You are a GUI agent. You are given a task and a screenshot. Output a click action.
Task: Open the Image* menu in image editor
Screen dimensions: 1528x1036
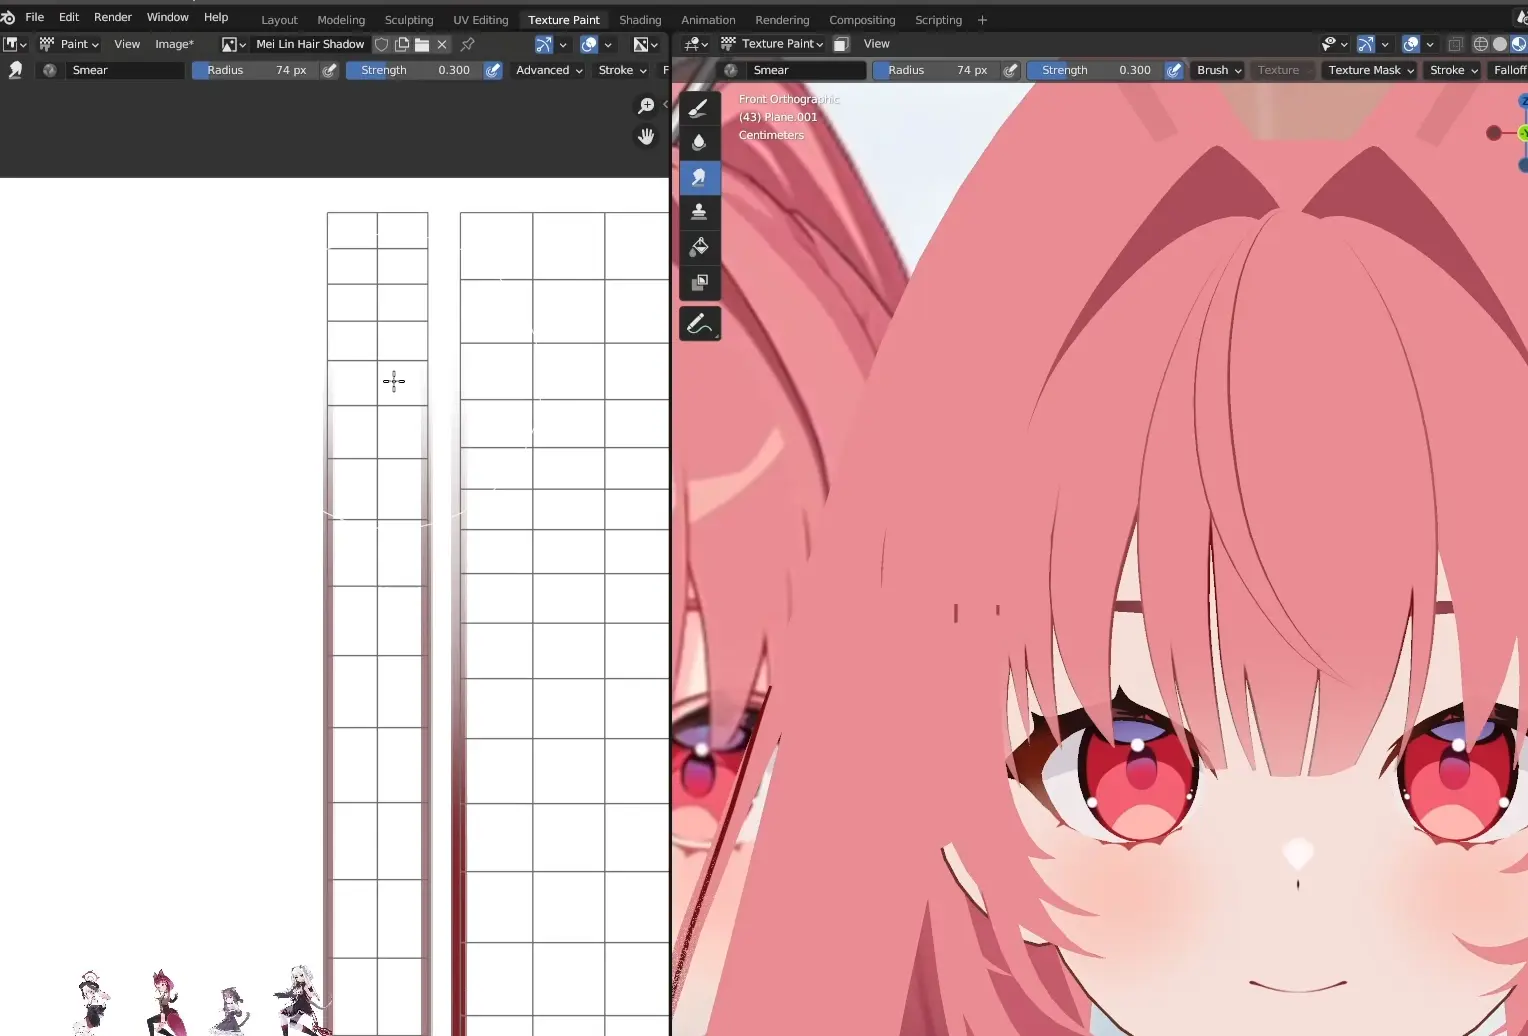(x=174, y=44)
